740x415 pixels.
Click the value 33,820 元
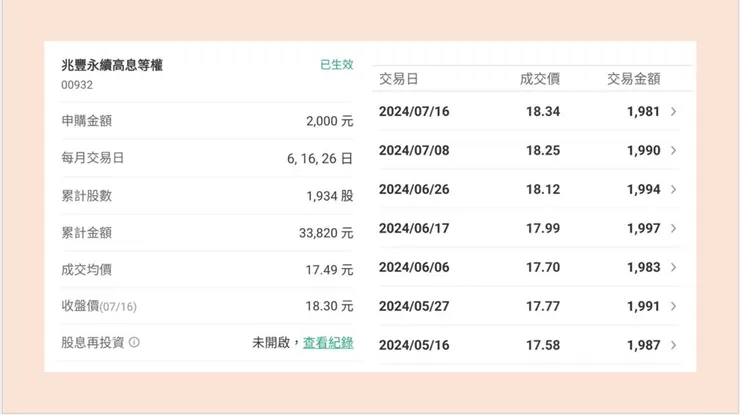point(326,233)
